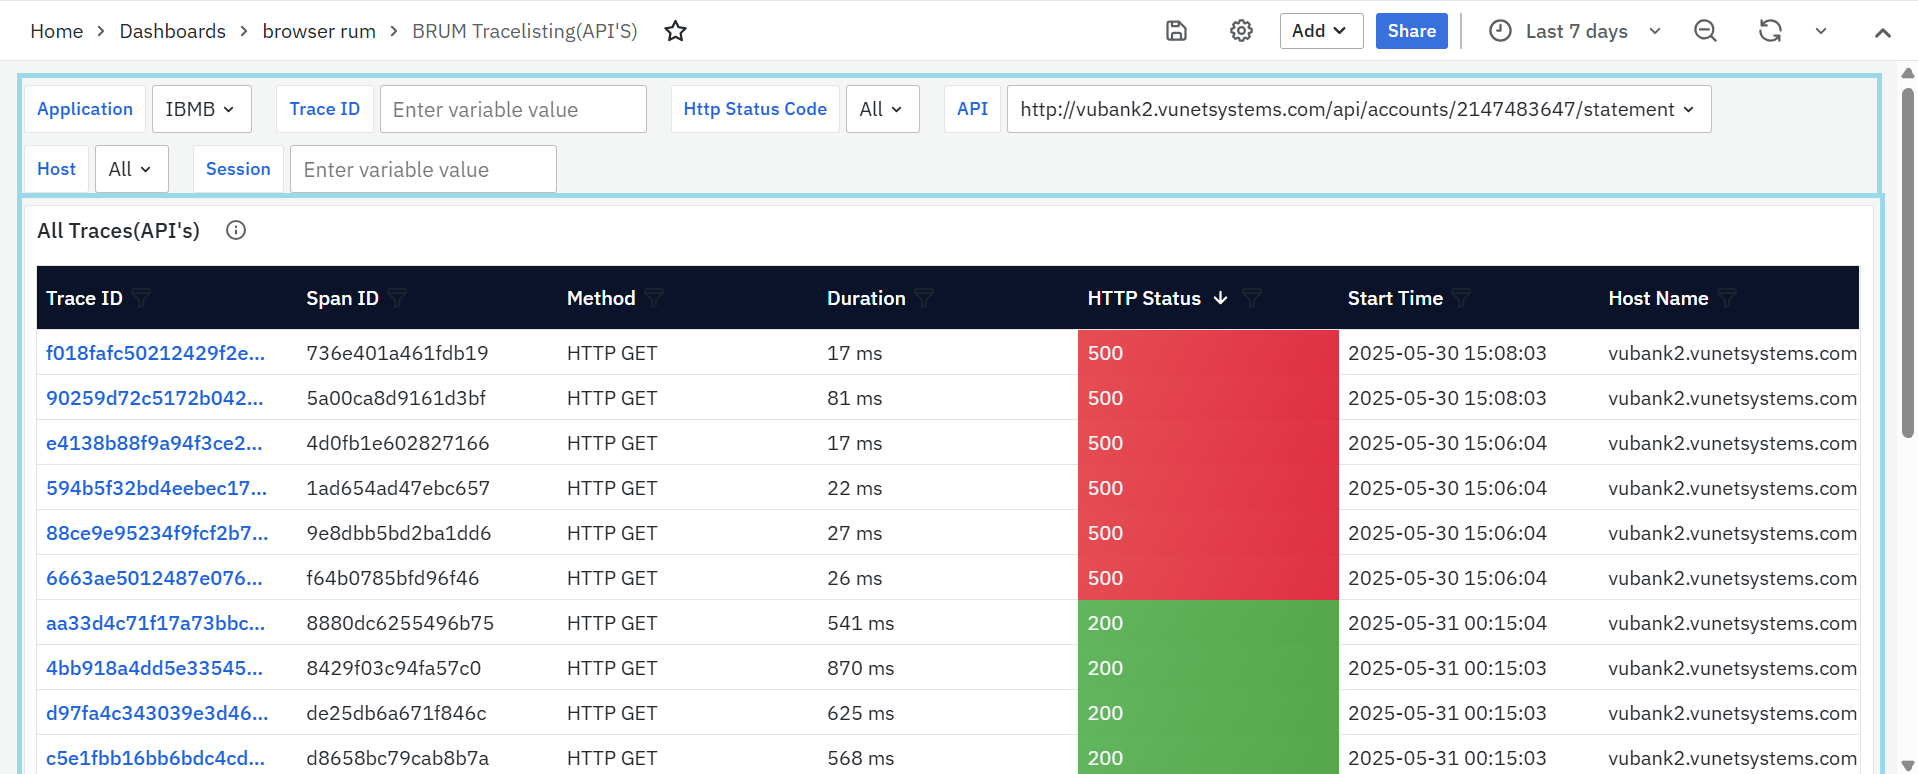Open the Application IBMB dropdown
The width and height of the screenshot is (1918, 774).
[x=201, y=109]
